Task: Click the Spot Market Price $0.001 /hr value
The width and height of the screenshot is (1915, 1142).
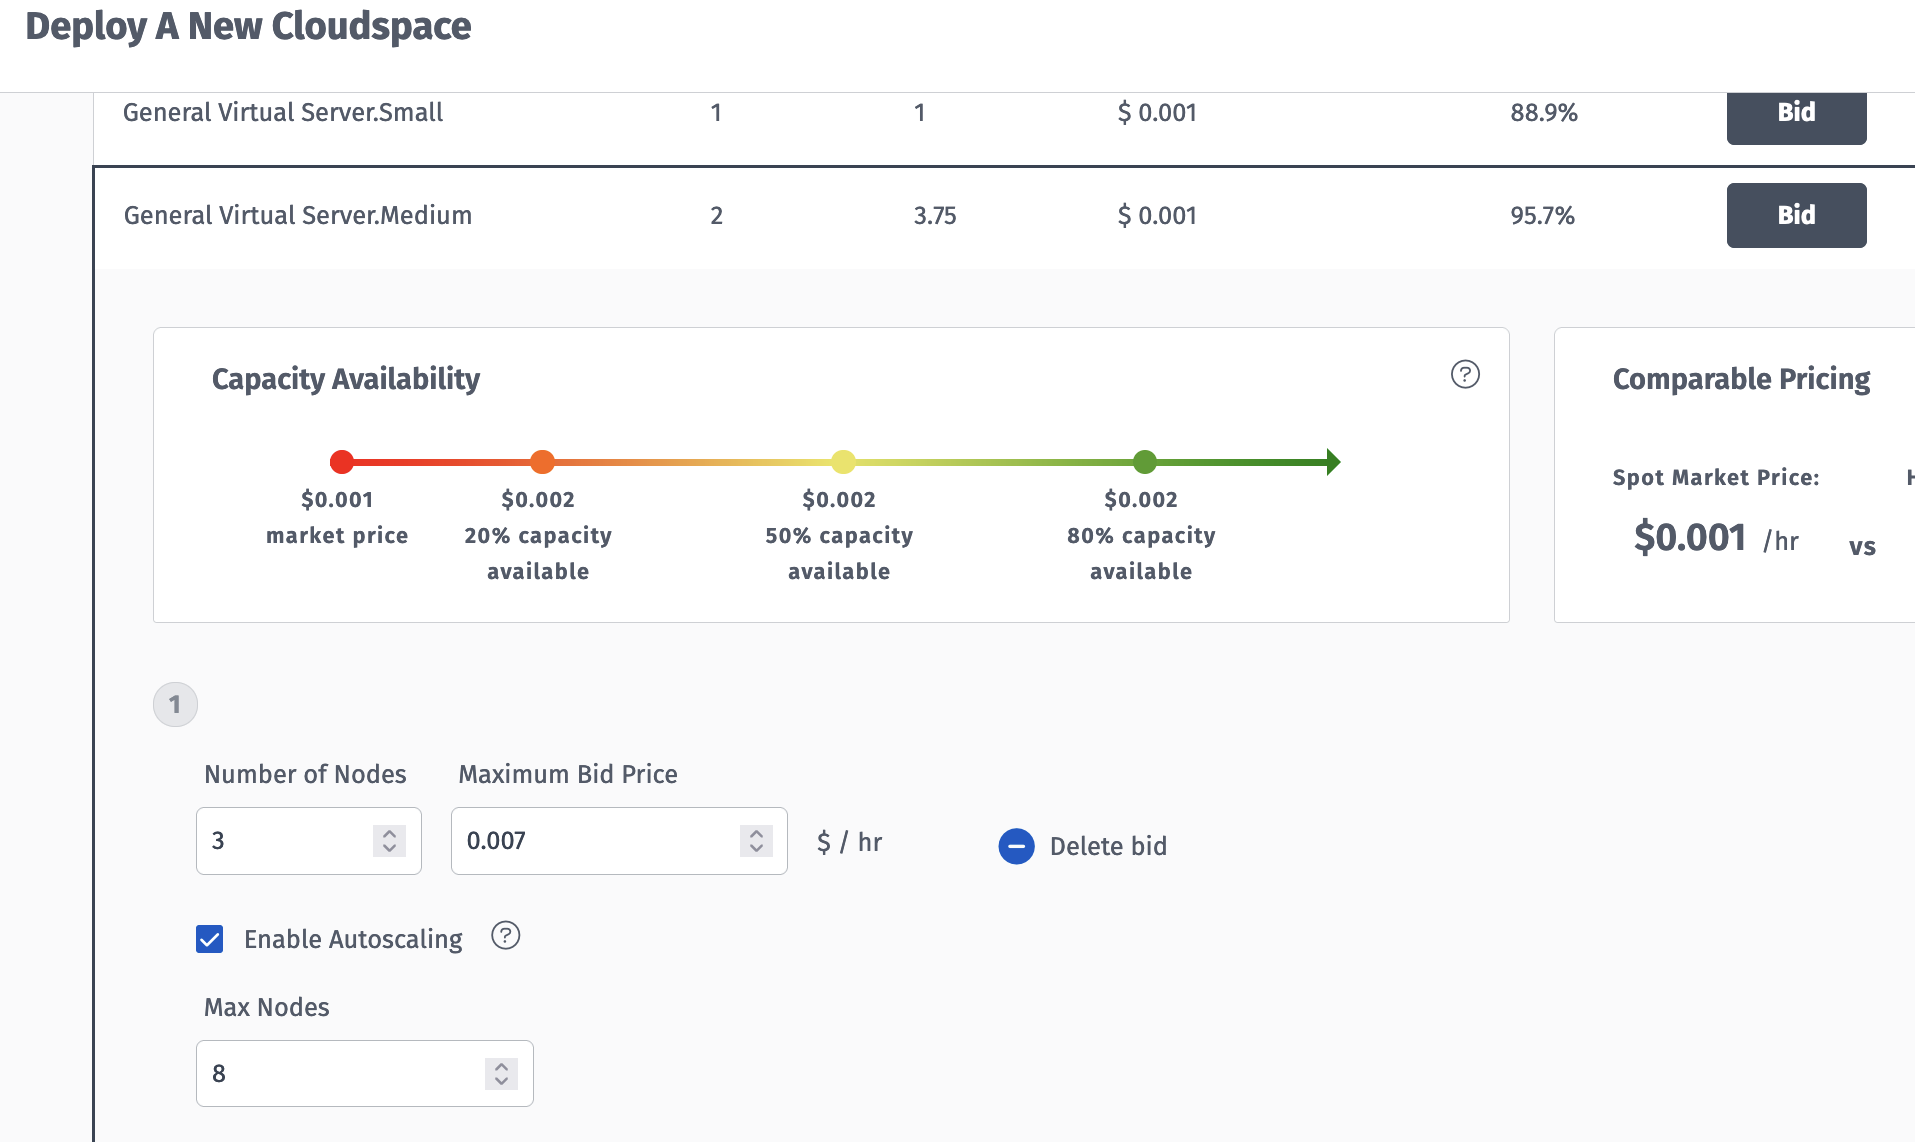Action: coord(1716,538)
